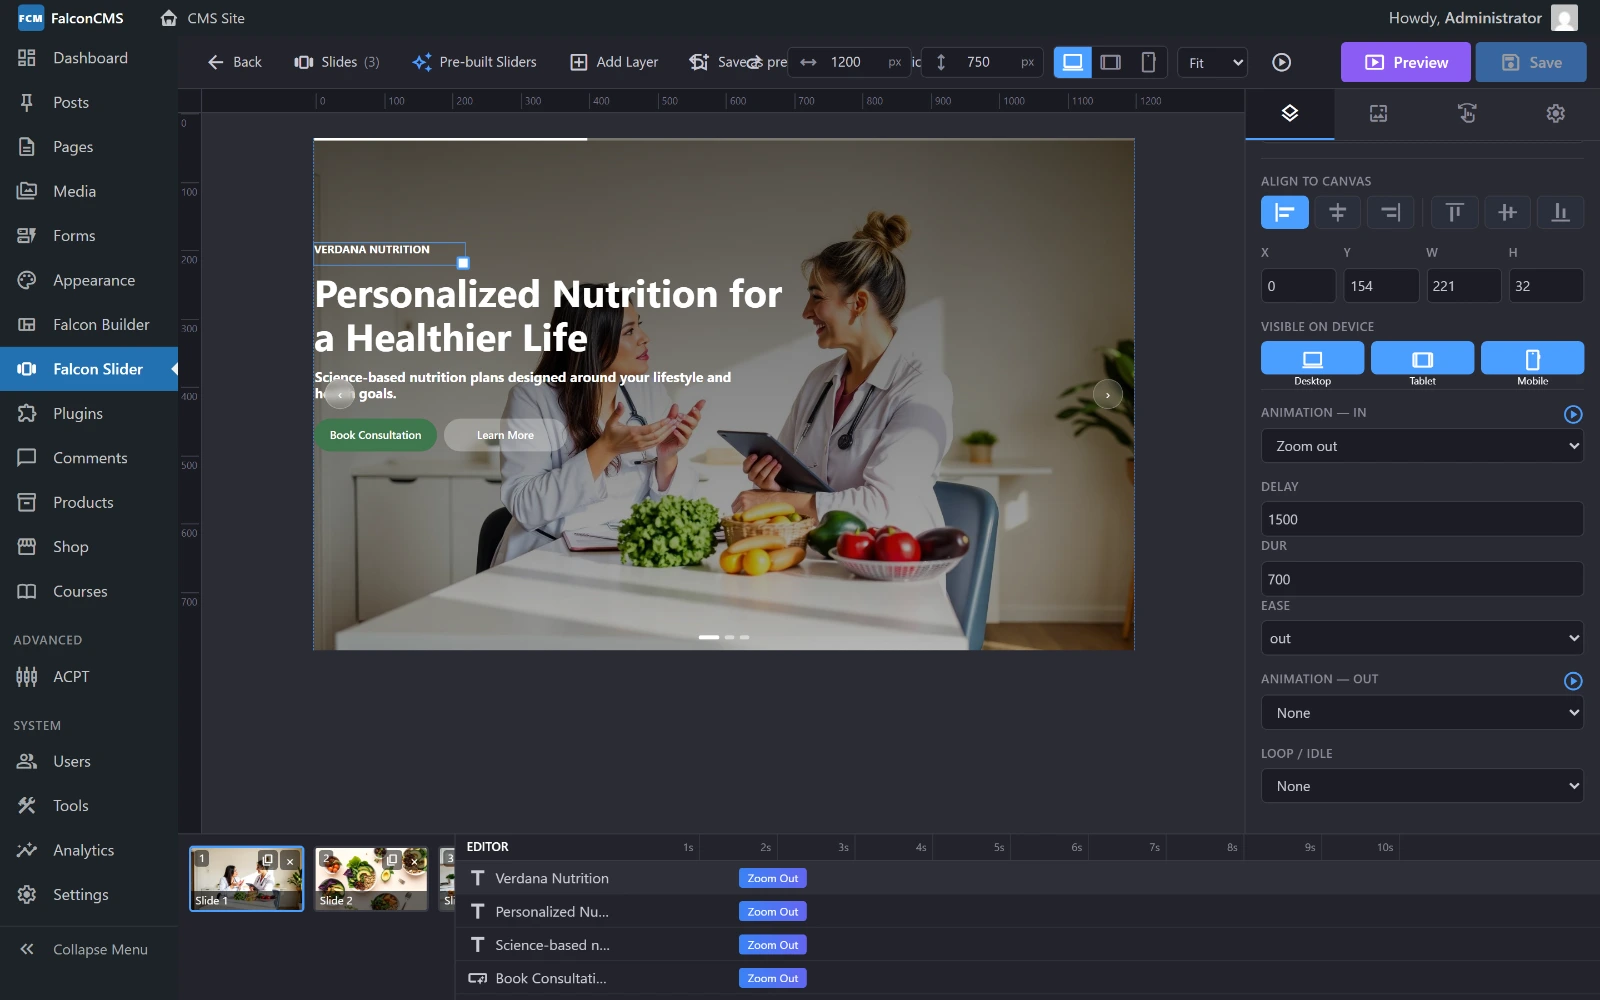Play the Animation Out preview
Viewport: 1600px width, 1000px height.
(x=1573, y=681)
